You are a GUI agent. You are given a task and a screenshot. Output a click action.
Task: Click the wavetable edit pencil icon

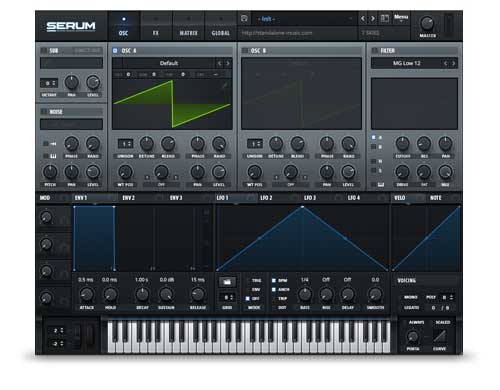point(225,85)
